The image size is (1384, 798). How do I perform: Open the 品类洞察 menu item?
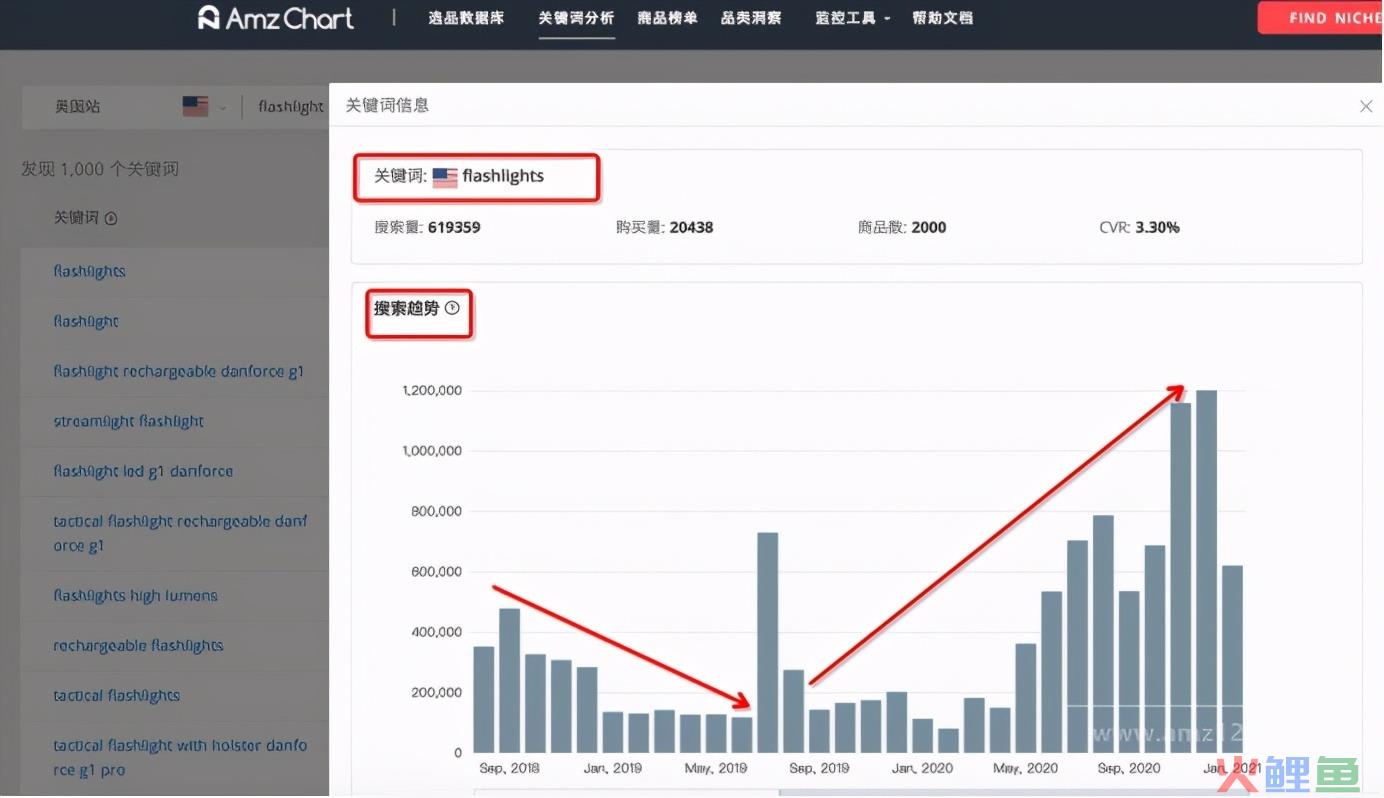pyautogui.click(x=751, y=18)
